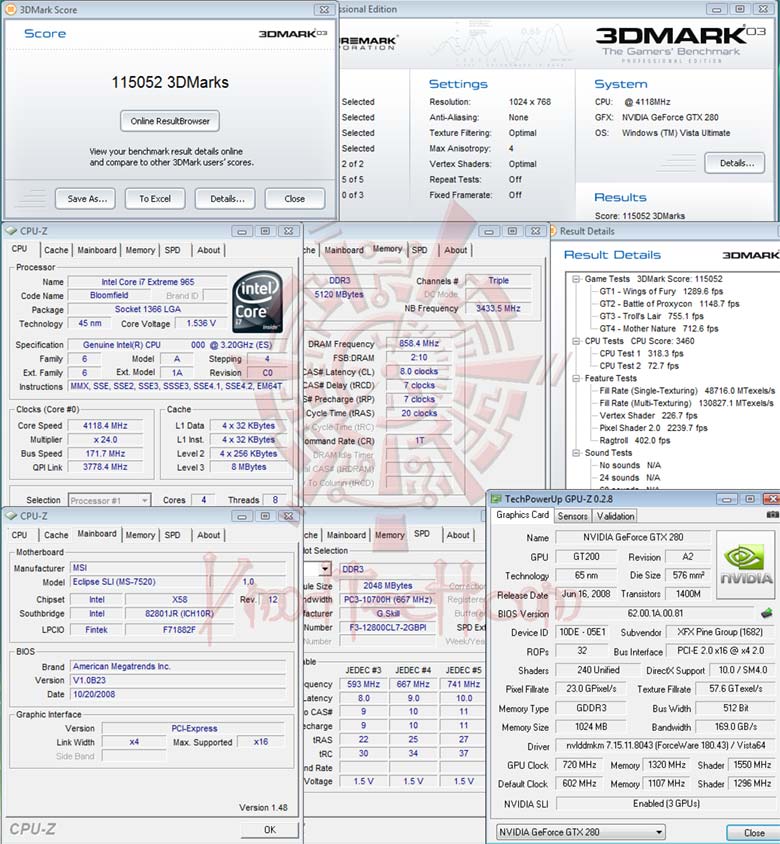Click the Name field 'Intel Core i7 Extreme 965'
780x844 pixels.
pyautogui.click(x=147, y=282)
